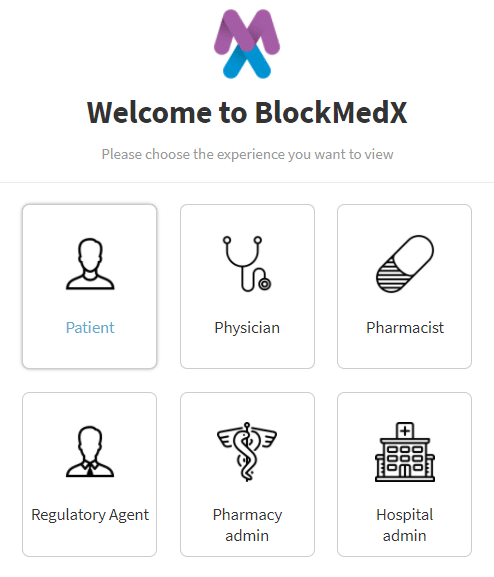494x577 pixels.
Task: Click the Welcome to BlockMedX heading
Action: click(x=247, y=112)
